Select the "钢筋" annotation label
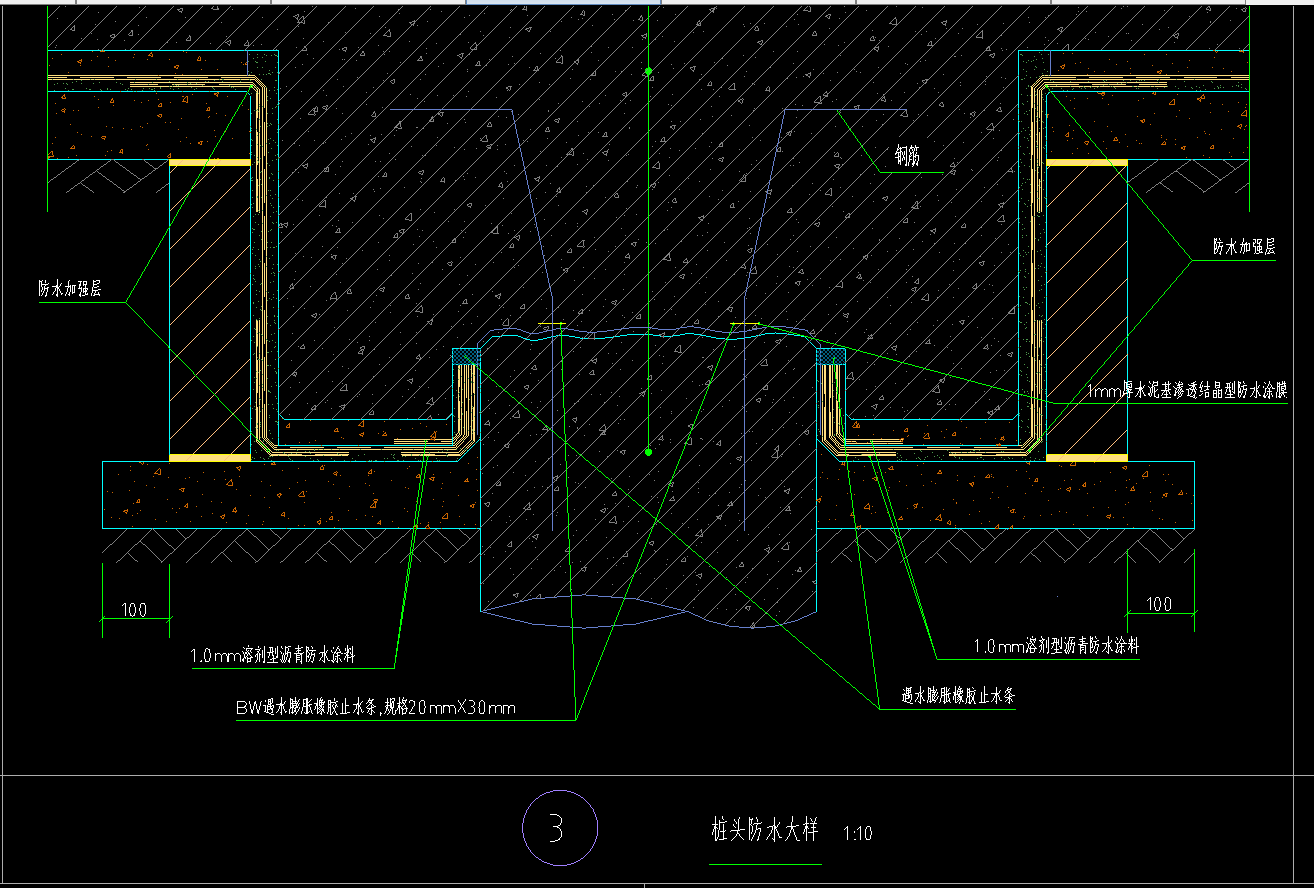 coord(908,156)
